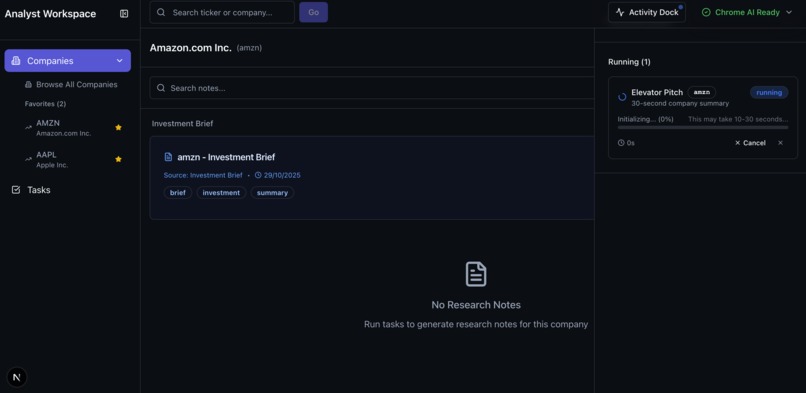The height and width of the screenshot is (393, 806).
Task: Select the investment tag
Action: 221,193
